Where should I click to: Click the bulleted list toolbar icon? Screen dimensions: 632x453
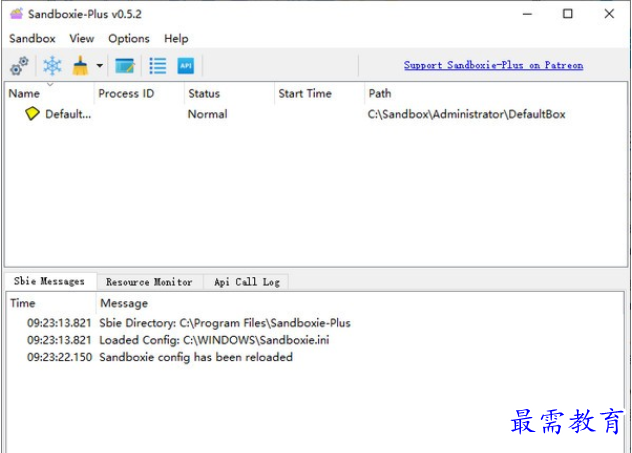coord(158,66)
